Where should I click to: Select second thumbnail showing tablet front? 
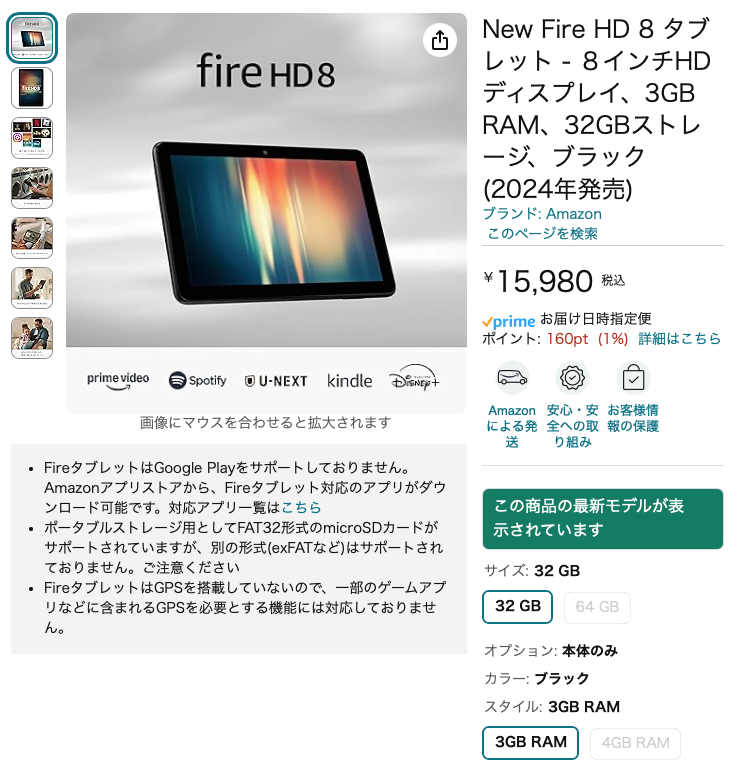pyautogui.click(x=32, y=88)
